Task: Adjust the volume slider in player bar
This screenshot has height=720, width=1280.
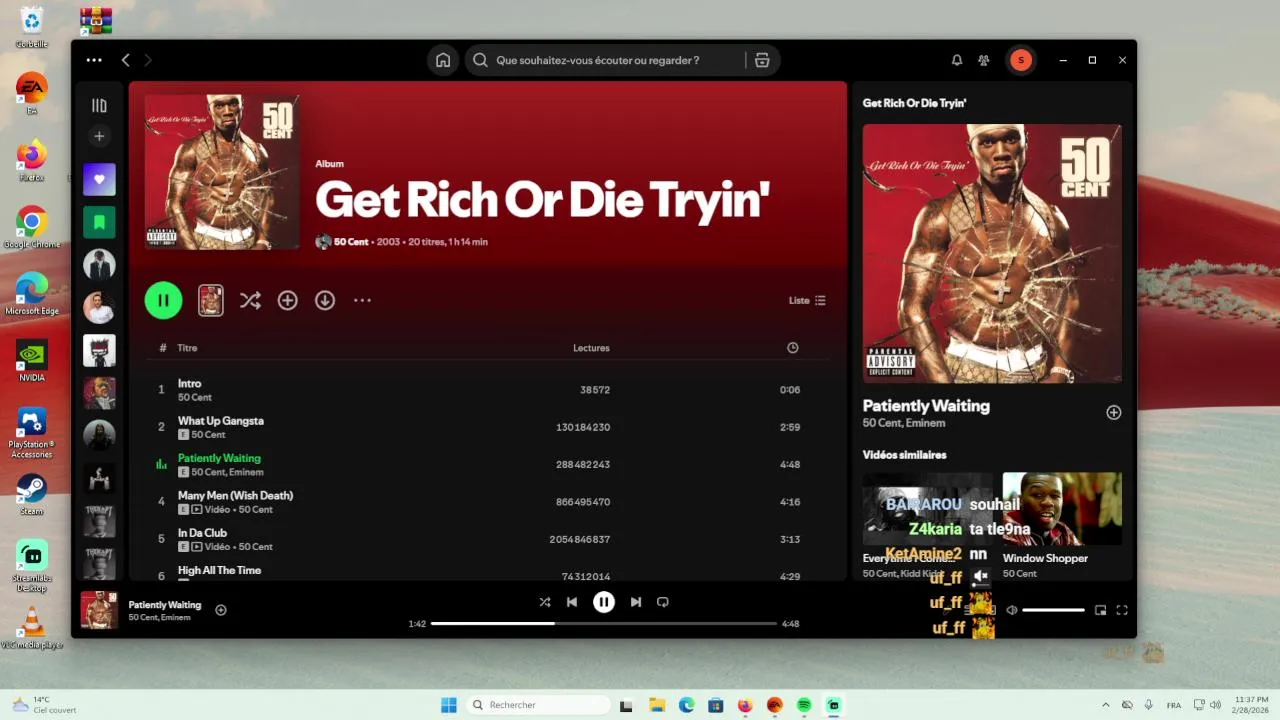Action: click(1053, 610)
